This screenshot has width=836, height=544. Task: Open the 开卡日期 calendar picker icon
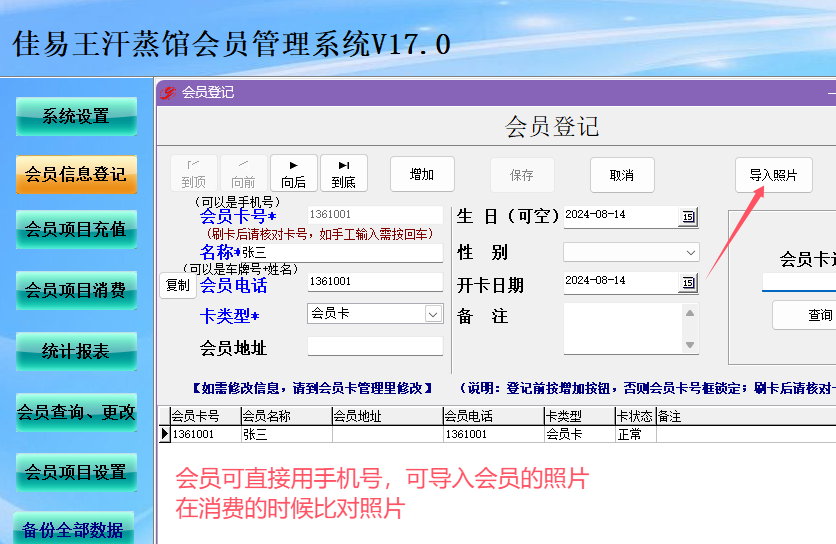tap(688, 283)
